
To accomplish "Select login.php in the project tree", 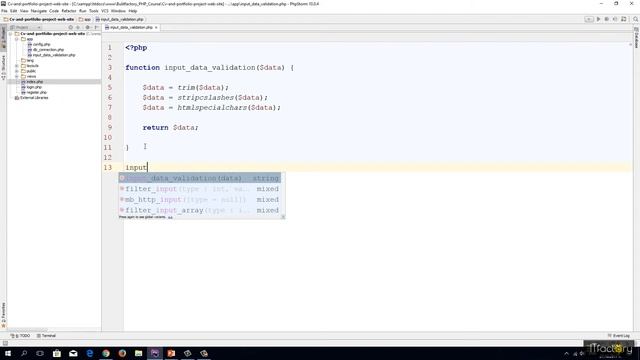I will click(31, 87).
